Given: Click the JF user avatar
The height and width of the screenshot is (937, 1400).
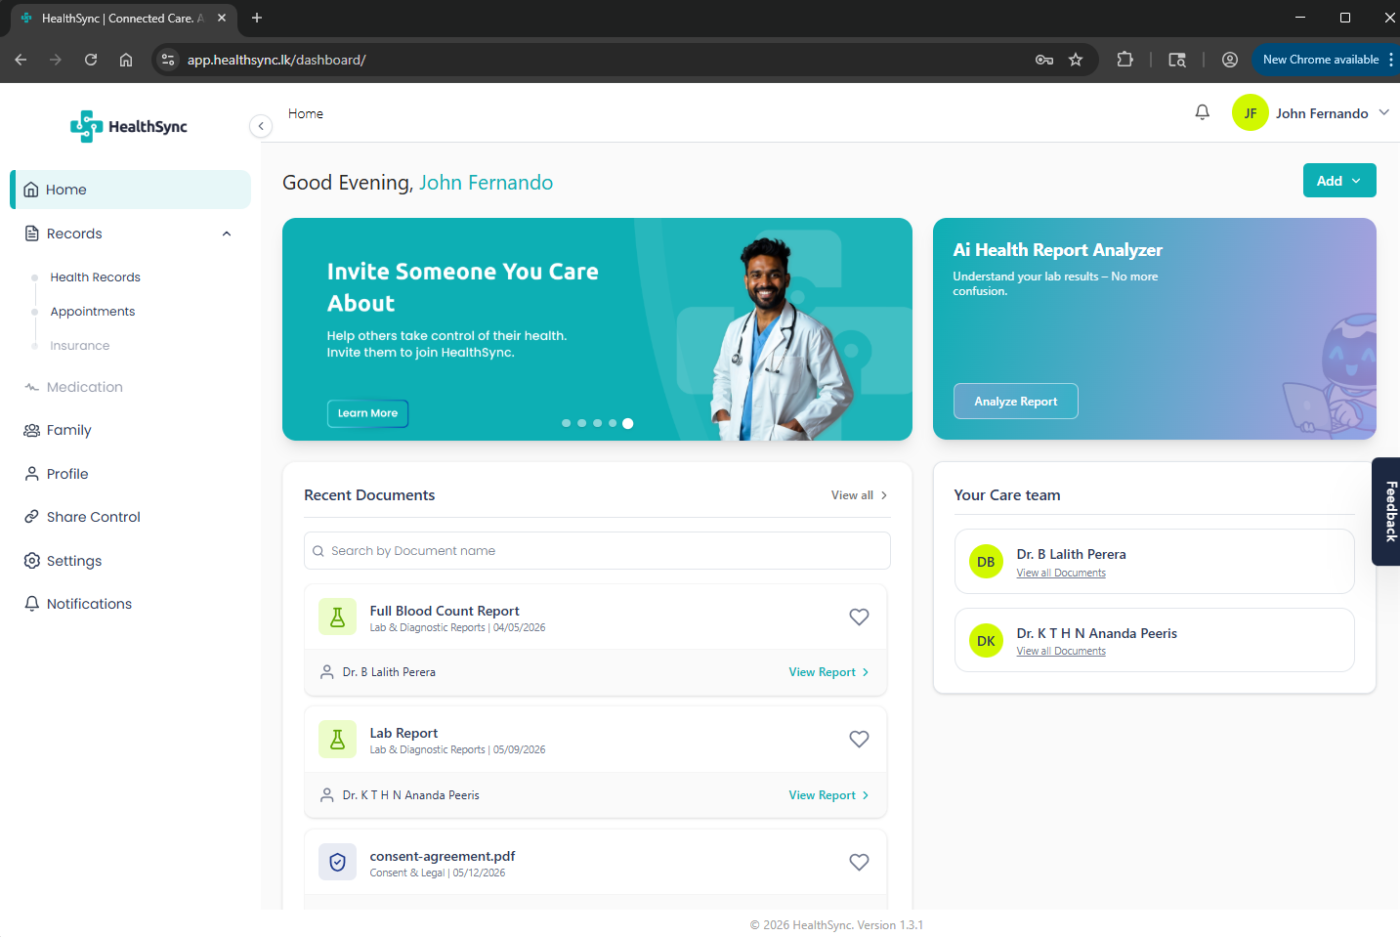Looking at the screenshot, I should point(1250,113).
